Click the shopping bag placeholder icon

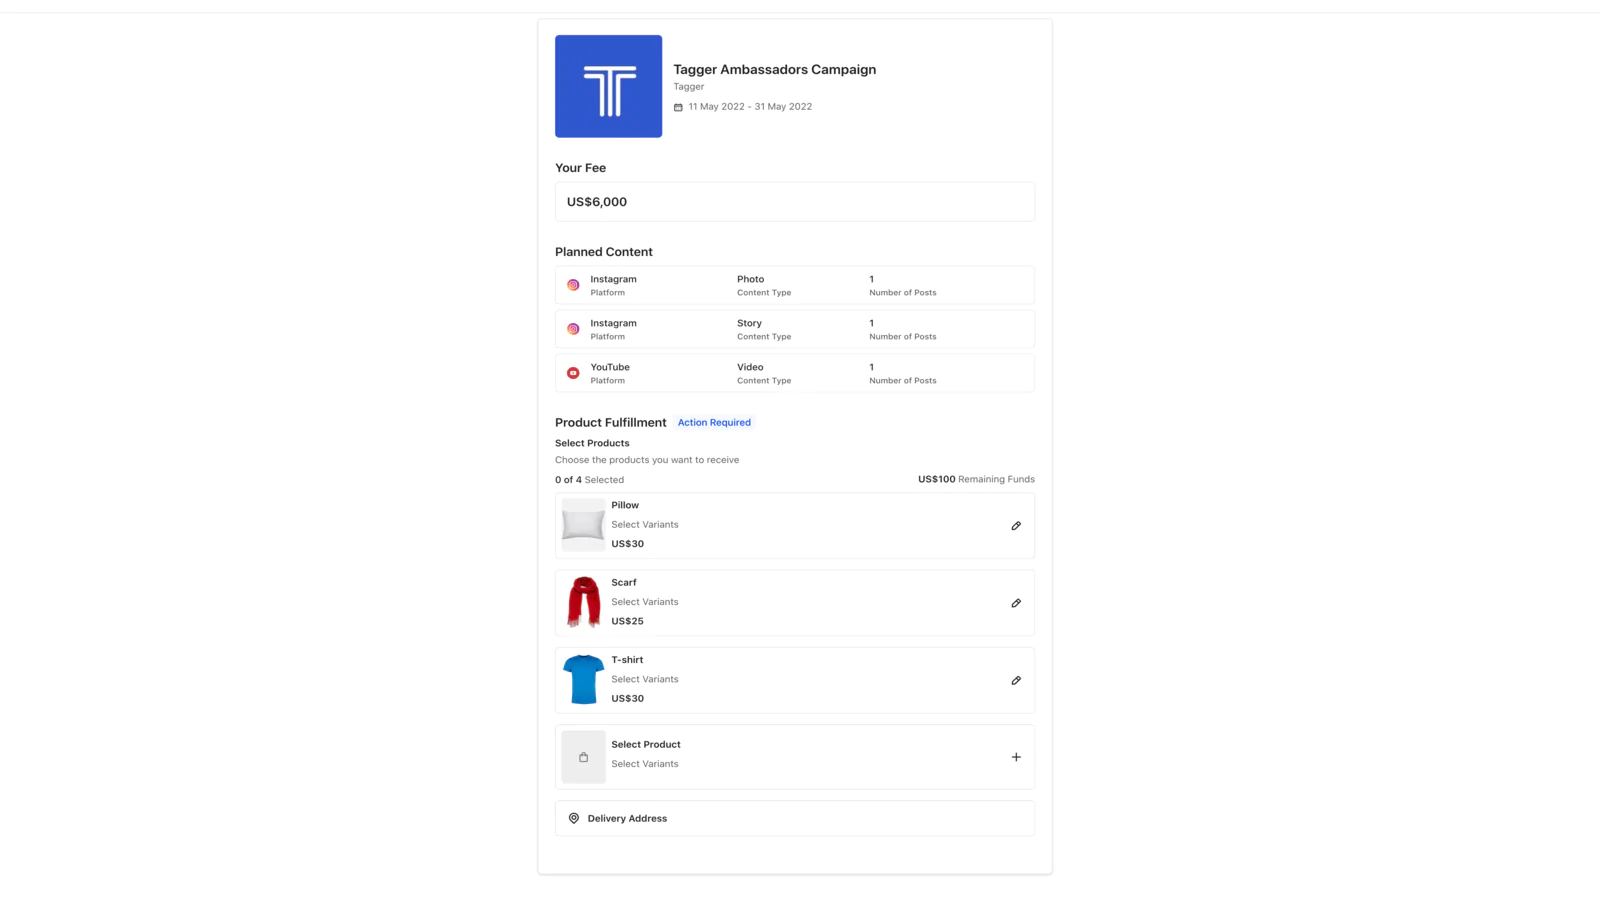(583, 757)
